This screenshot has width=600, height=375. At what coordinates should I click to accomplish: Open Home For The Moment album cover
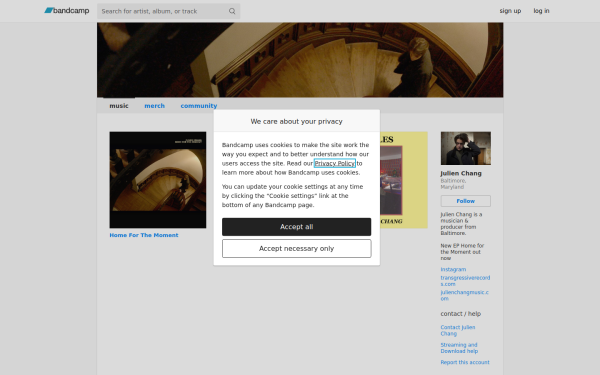tap(158, 180)
